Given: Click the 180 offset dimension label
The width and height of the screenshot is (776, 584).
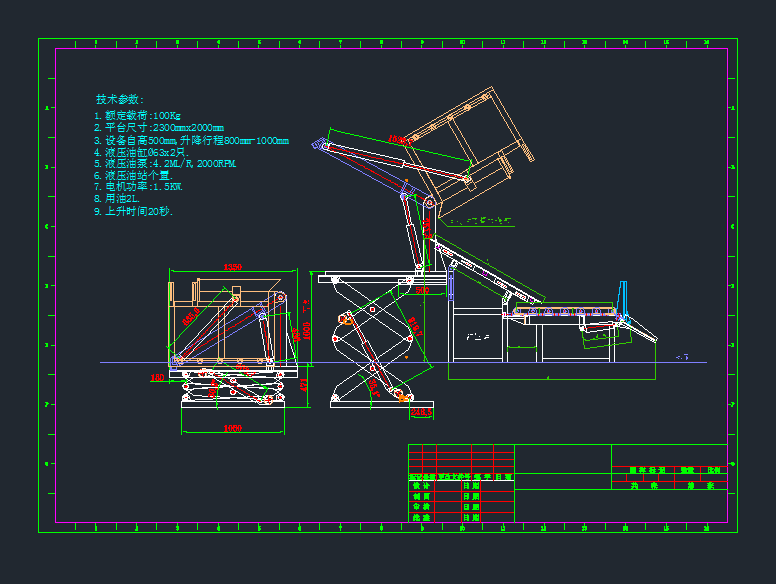Looking at the screenshot, I should point(156,378).
